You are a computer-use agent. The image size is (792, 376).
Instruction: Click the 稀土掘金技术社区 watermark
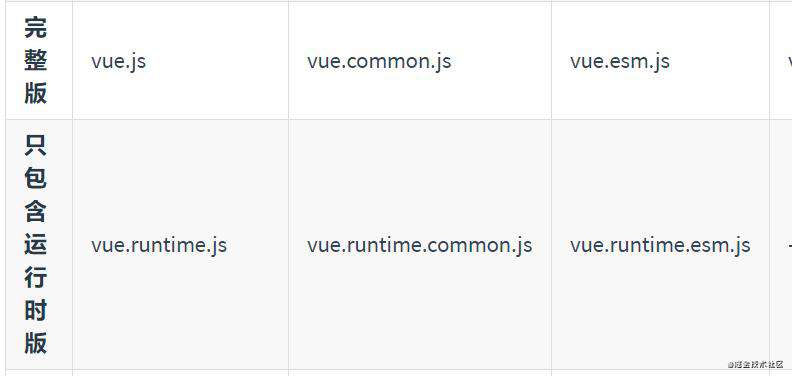pyautogui.click(x=755, y=364)
